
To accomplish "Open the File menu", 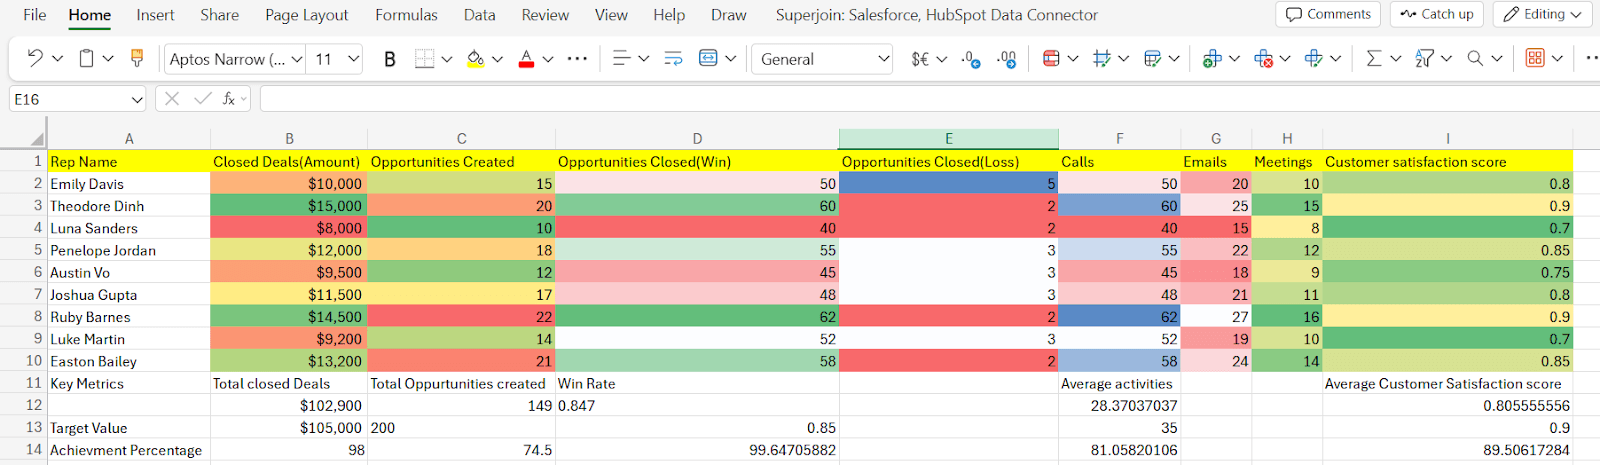I will pos(35,15).
